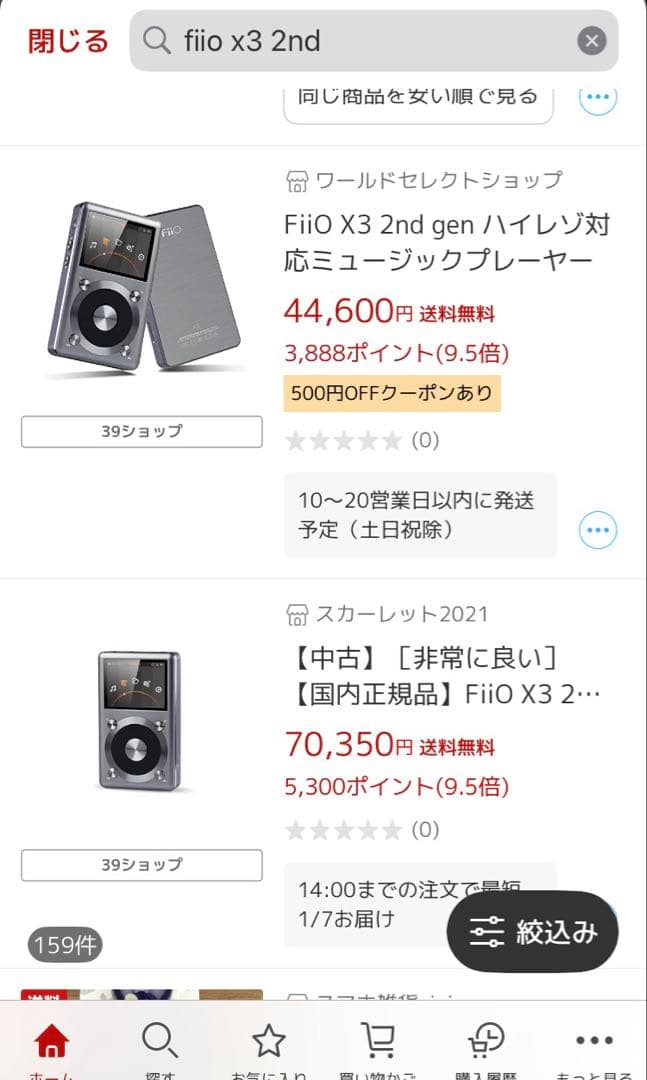Tap the search input containing fiio x3 2nd
Viewport: 647px width, 1080px height.
click(x=320, y=40)
